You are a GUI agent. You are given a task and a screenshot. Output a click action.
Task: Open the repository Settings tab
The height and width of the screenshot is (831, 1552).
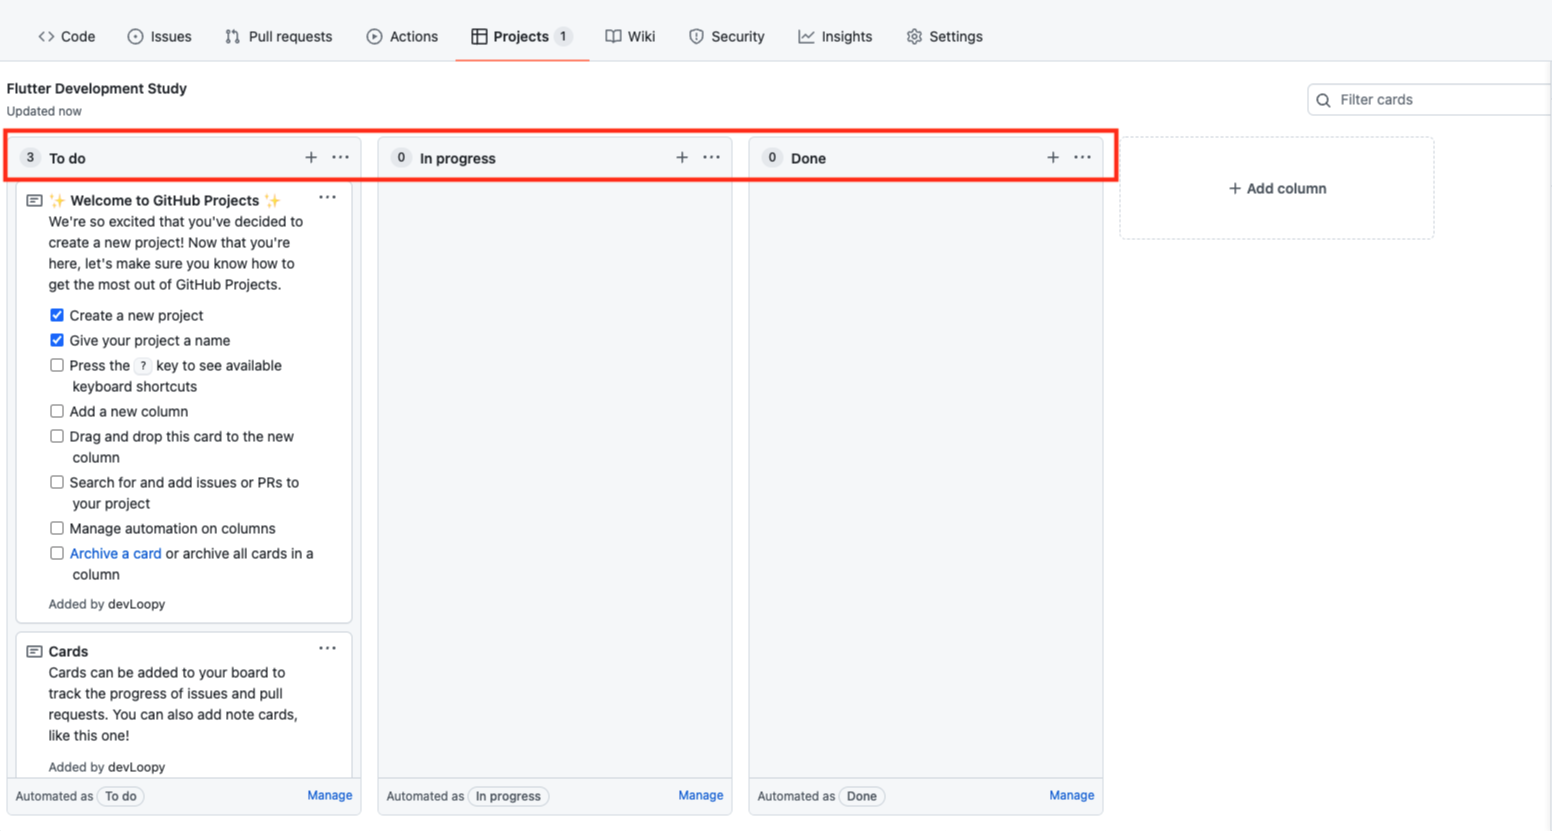(944, 36)
